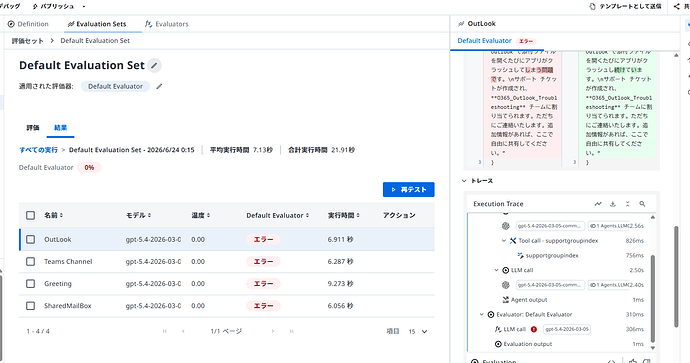Click the エラー status on Greeting row
The height and width of the screenshot is (363, 690).
[x=263, y=284]
